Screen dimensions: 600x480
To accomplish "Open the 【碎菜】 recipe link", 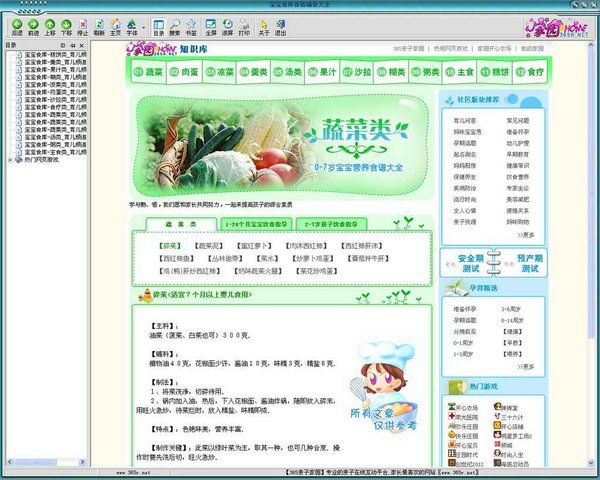I will click(x=170, y=246).
